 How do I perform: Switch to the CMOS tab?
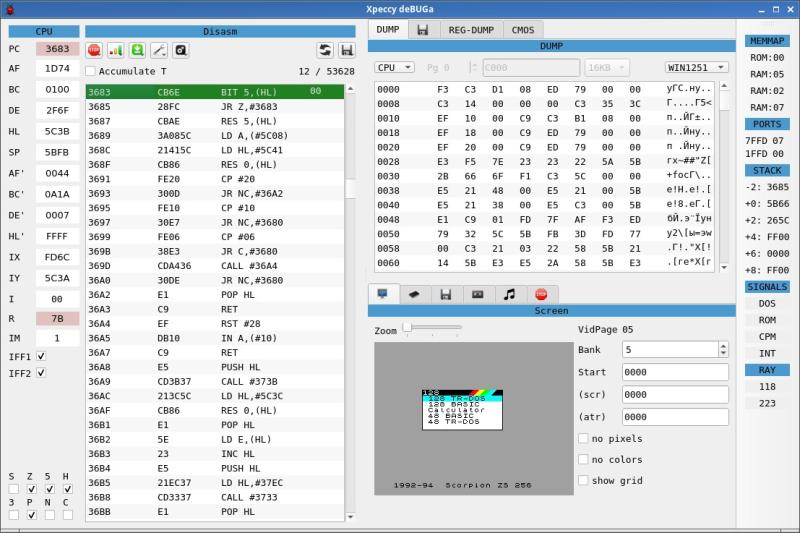click(522, 30)
